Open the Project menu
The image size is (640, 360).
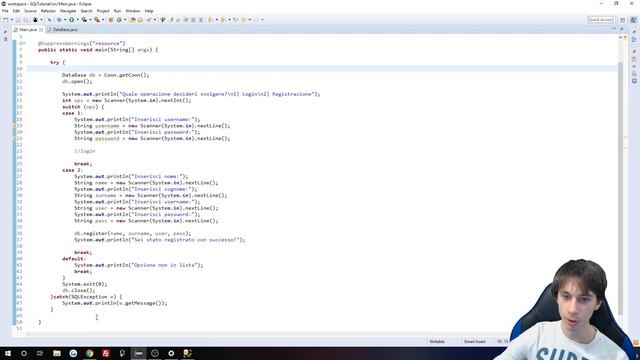(103, 11)
